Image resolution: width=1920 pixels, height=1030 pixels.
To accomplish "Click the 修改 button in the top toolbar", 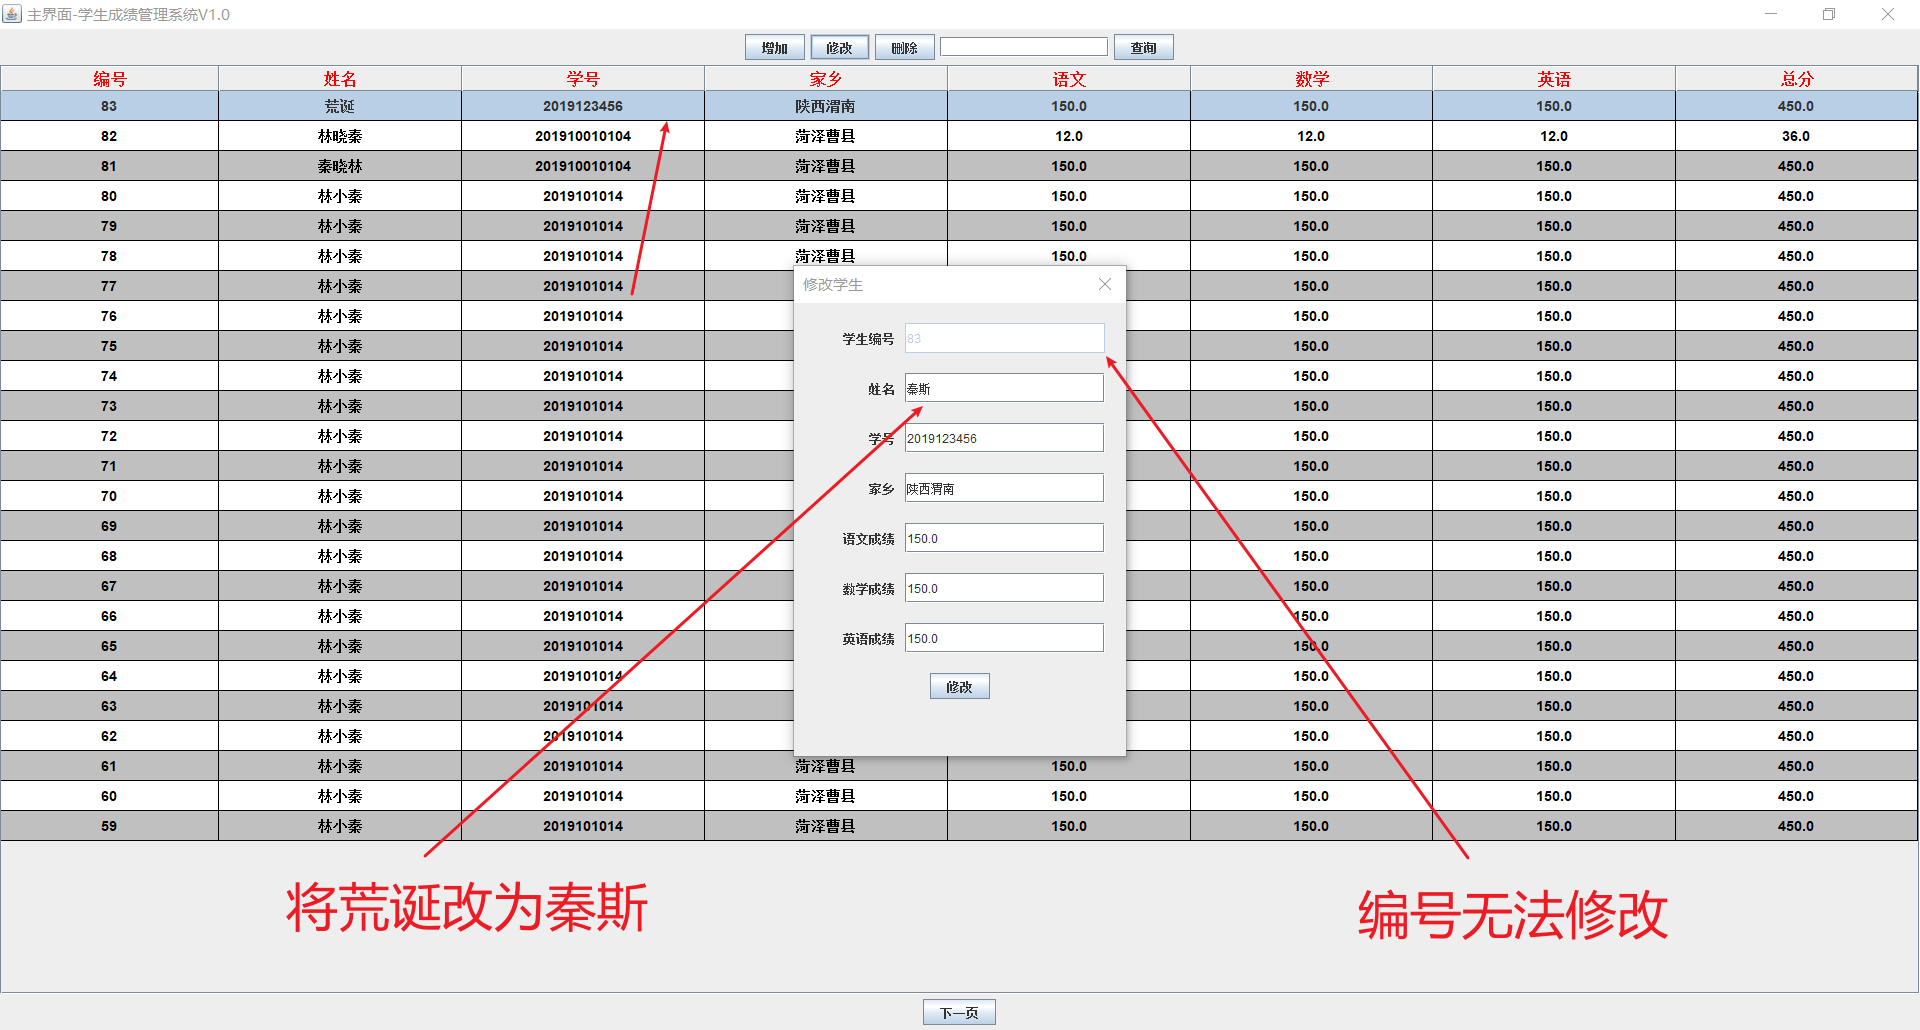I will pos(839,47).
